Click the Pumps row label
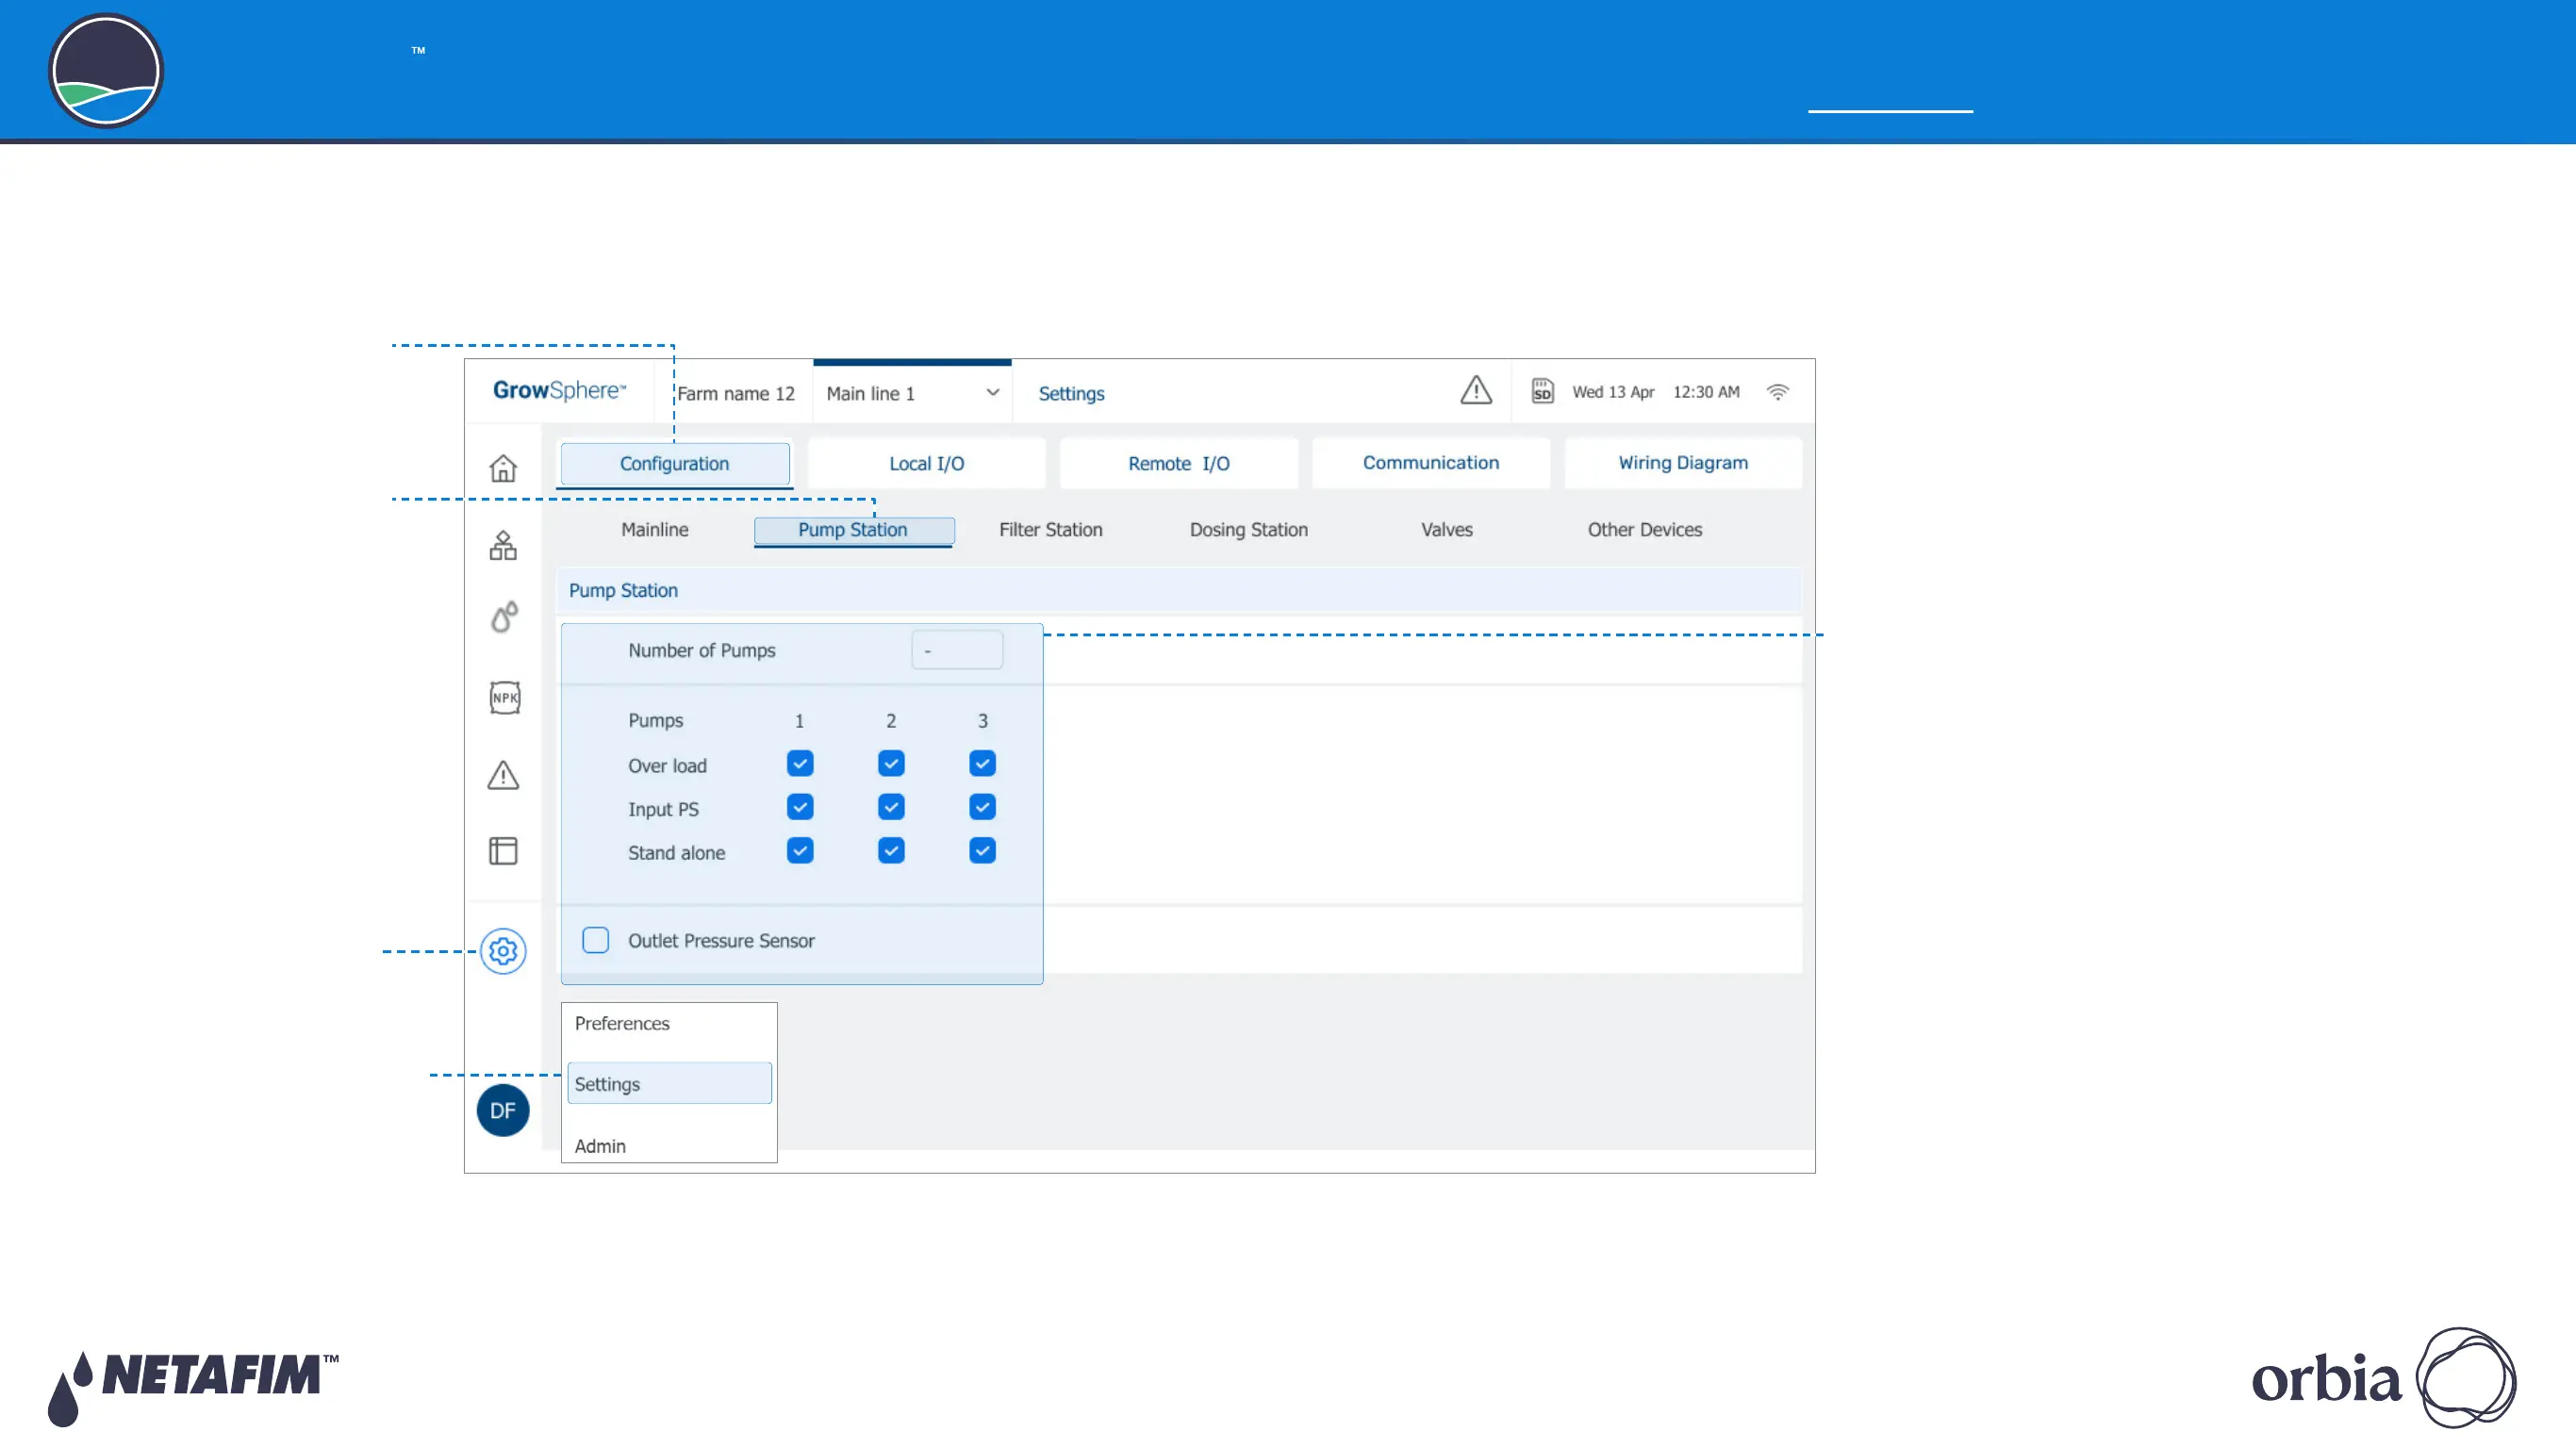 (656, 721)
